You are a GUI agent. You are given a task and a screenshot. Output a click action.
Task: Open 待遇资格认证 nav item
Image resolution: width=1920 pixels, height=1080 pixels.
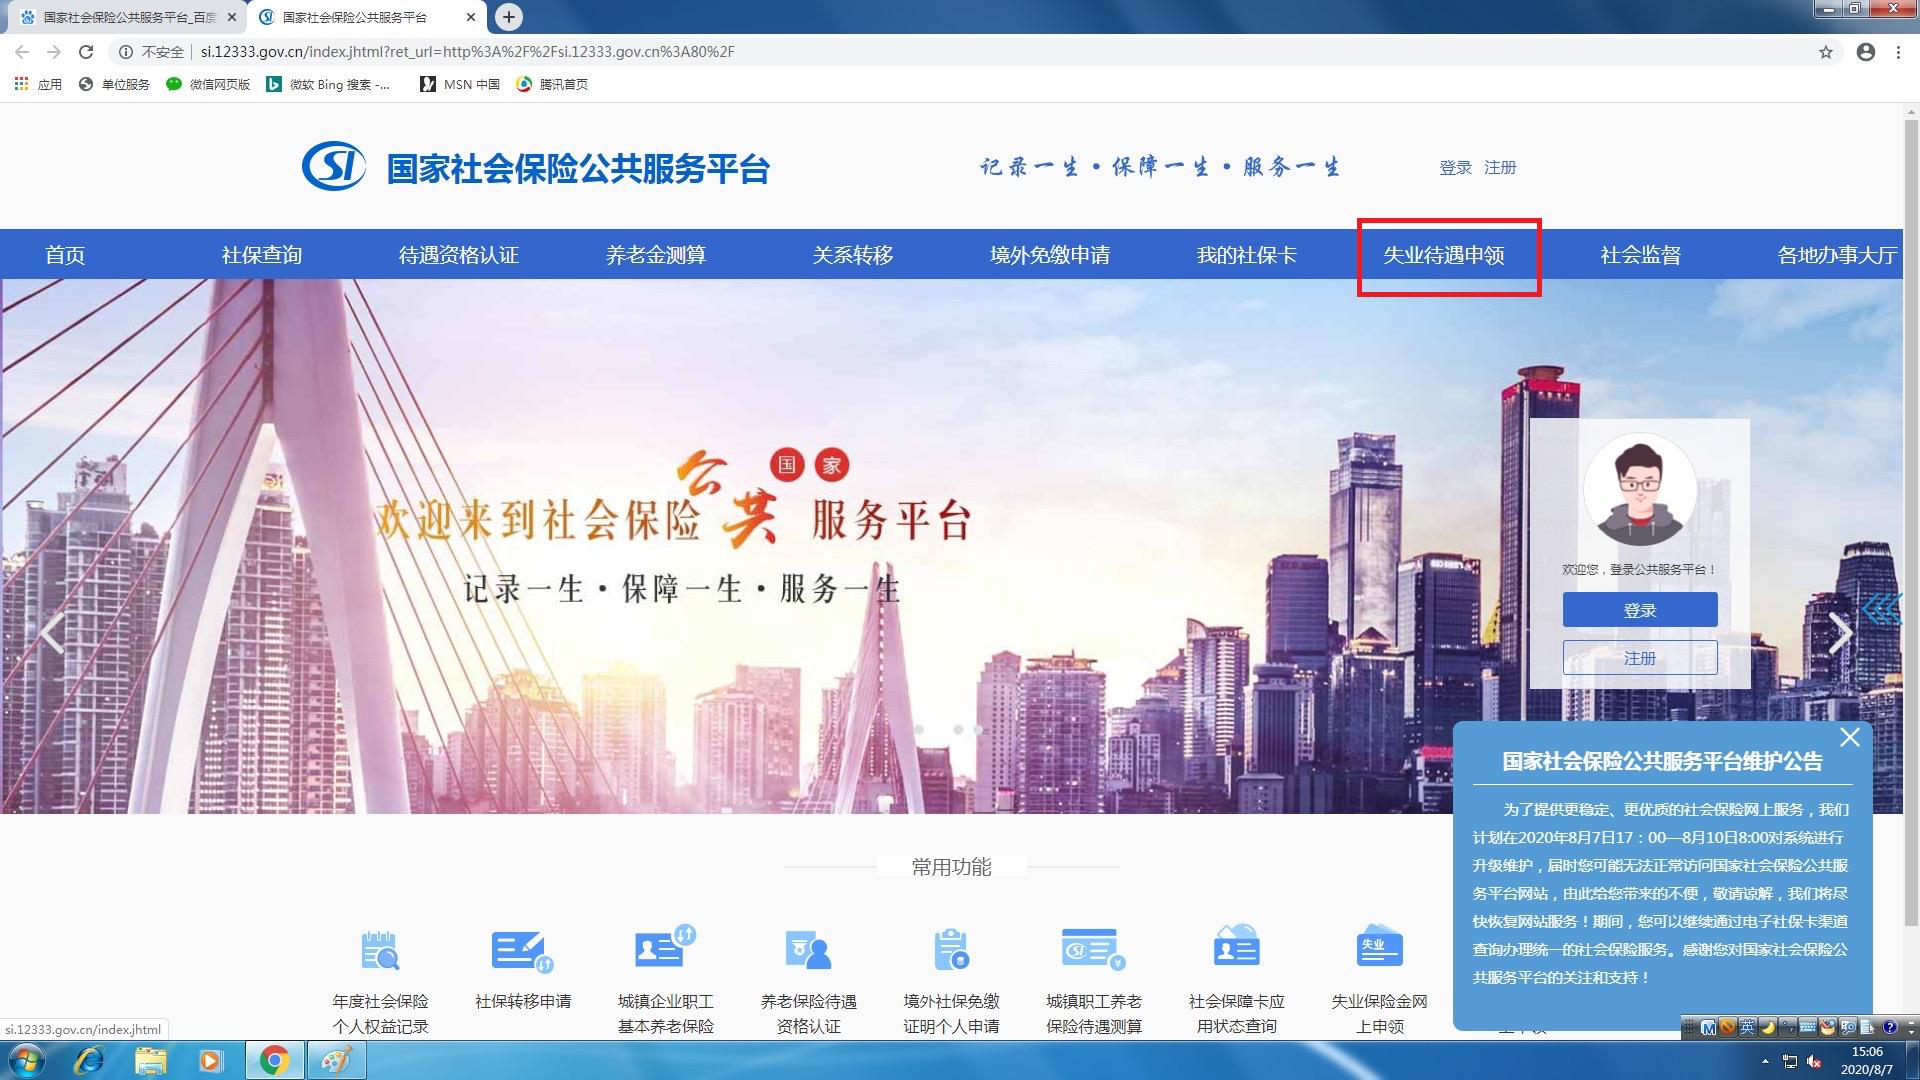459,255
